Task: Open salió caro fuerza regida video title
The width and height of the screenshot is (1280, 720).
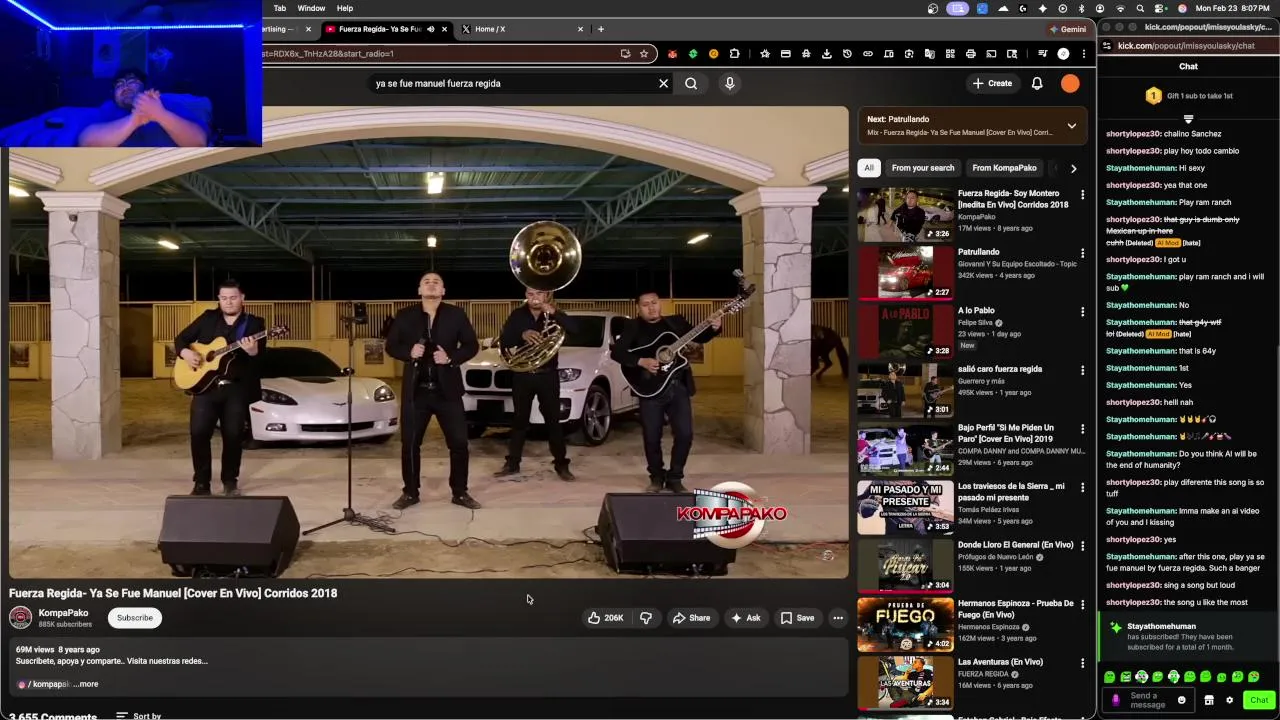Action: pos(1000,369)
